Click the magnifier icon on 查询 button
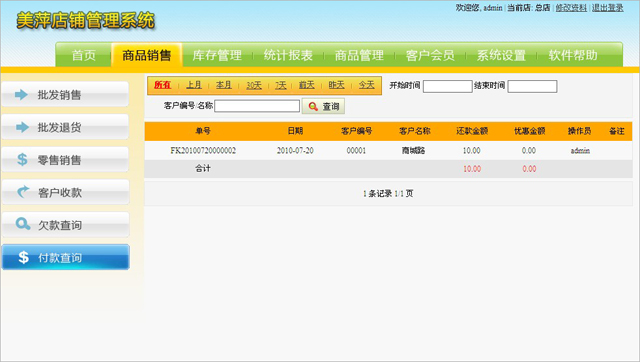 pyautogui.click(x=313, y=107)
